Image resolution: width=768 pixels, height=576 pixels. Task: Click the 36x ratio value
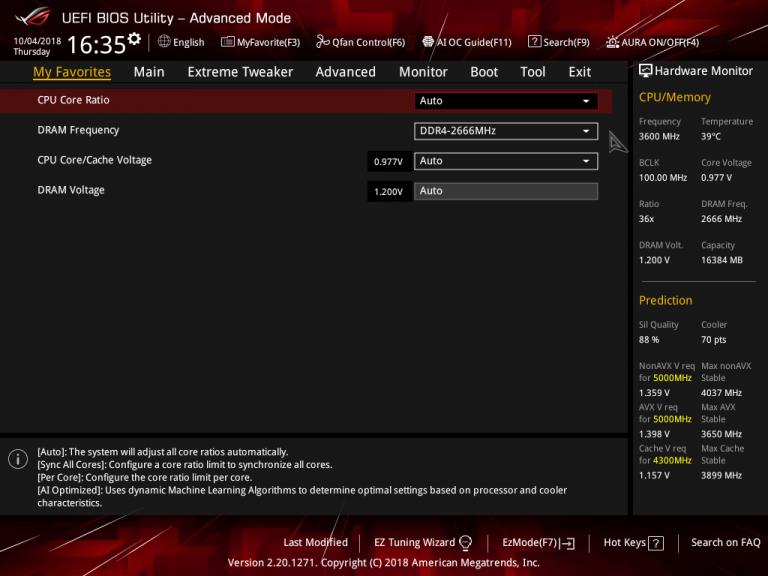[x=646, y=219]
